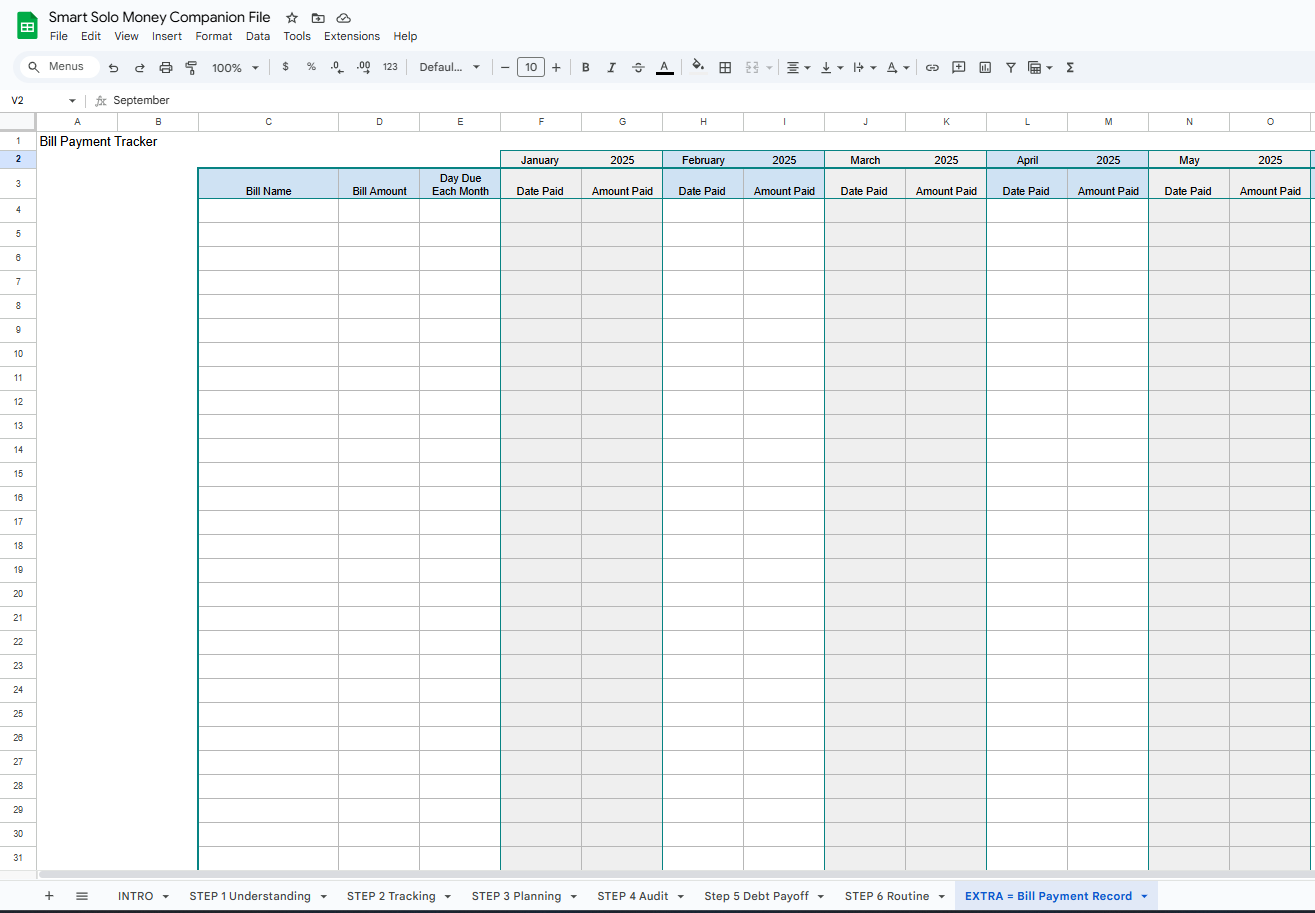Search the menus box
1315x913 pixels.
[59, 67]
